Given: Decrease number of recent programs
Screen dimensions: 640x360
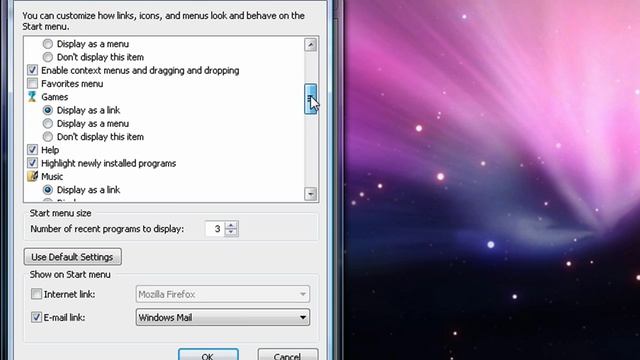Looking at the screenshot, I should point(231,232).
